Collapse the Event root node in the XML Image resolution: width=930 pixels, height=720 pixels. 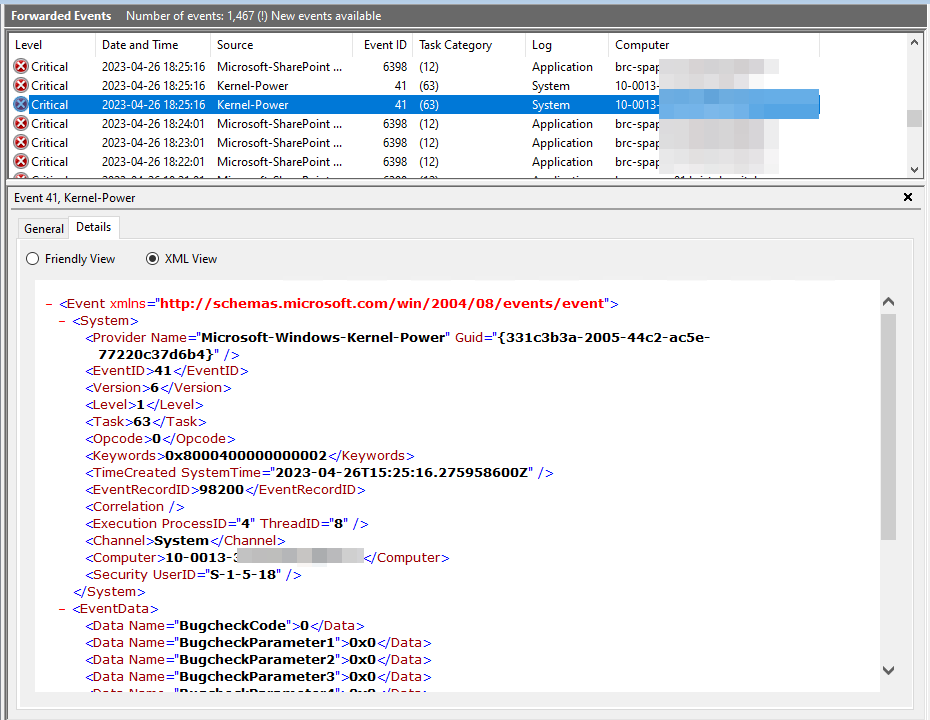[x=47, y=303]
